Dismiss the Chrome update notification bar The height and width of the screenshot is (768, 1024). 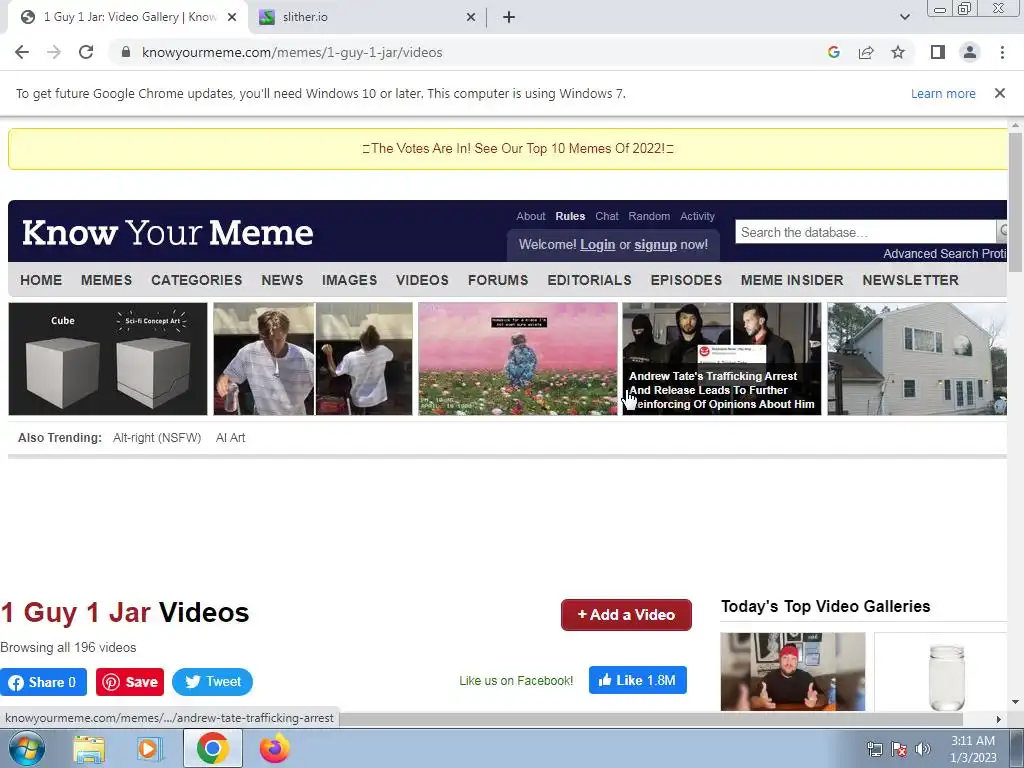(999, 93)
